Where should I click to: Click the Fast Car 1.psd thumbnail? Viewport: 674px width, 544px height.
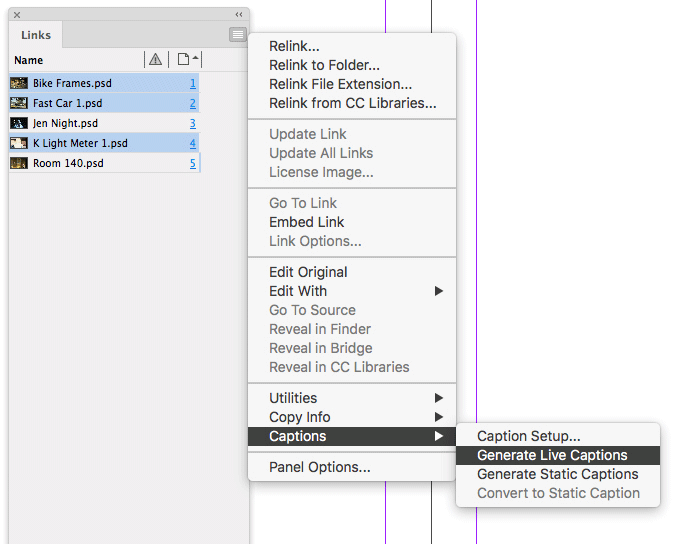point(19,103)
